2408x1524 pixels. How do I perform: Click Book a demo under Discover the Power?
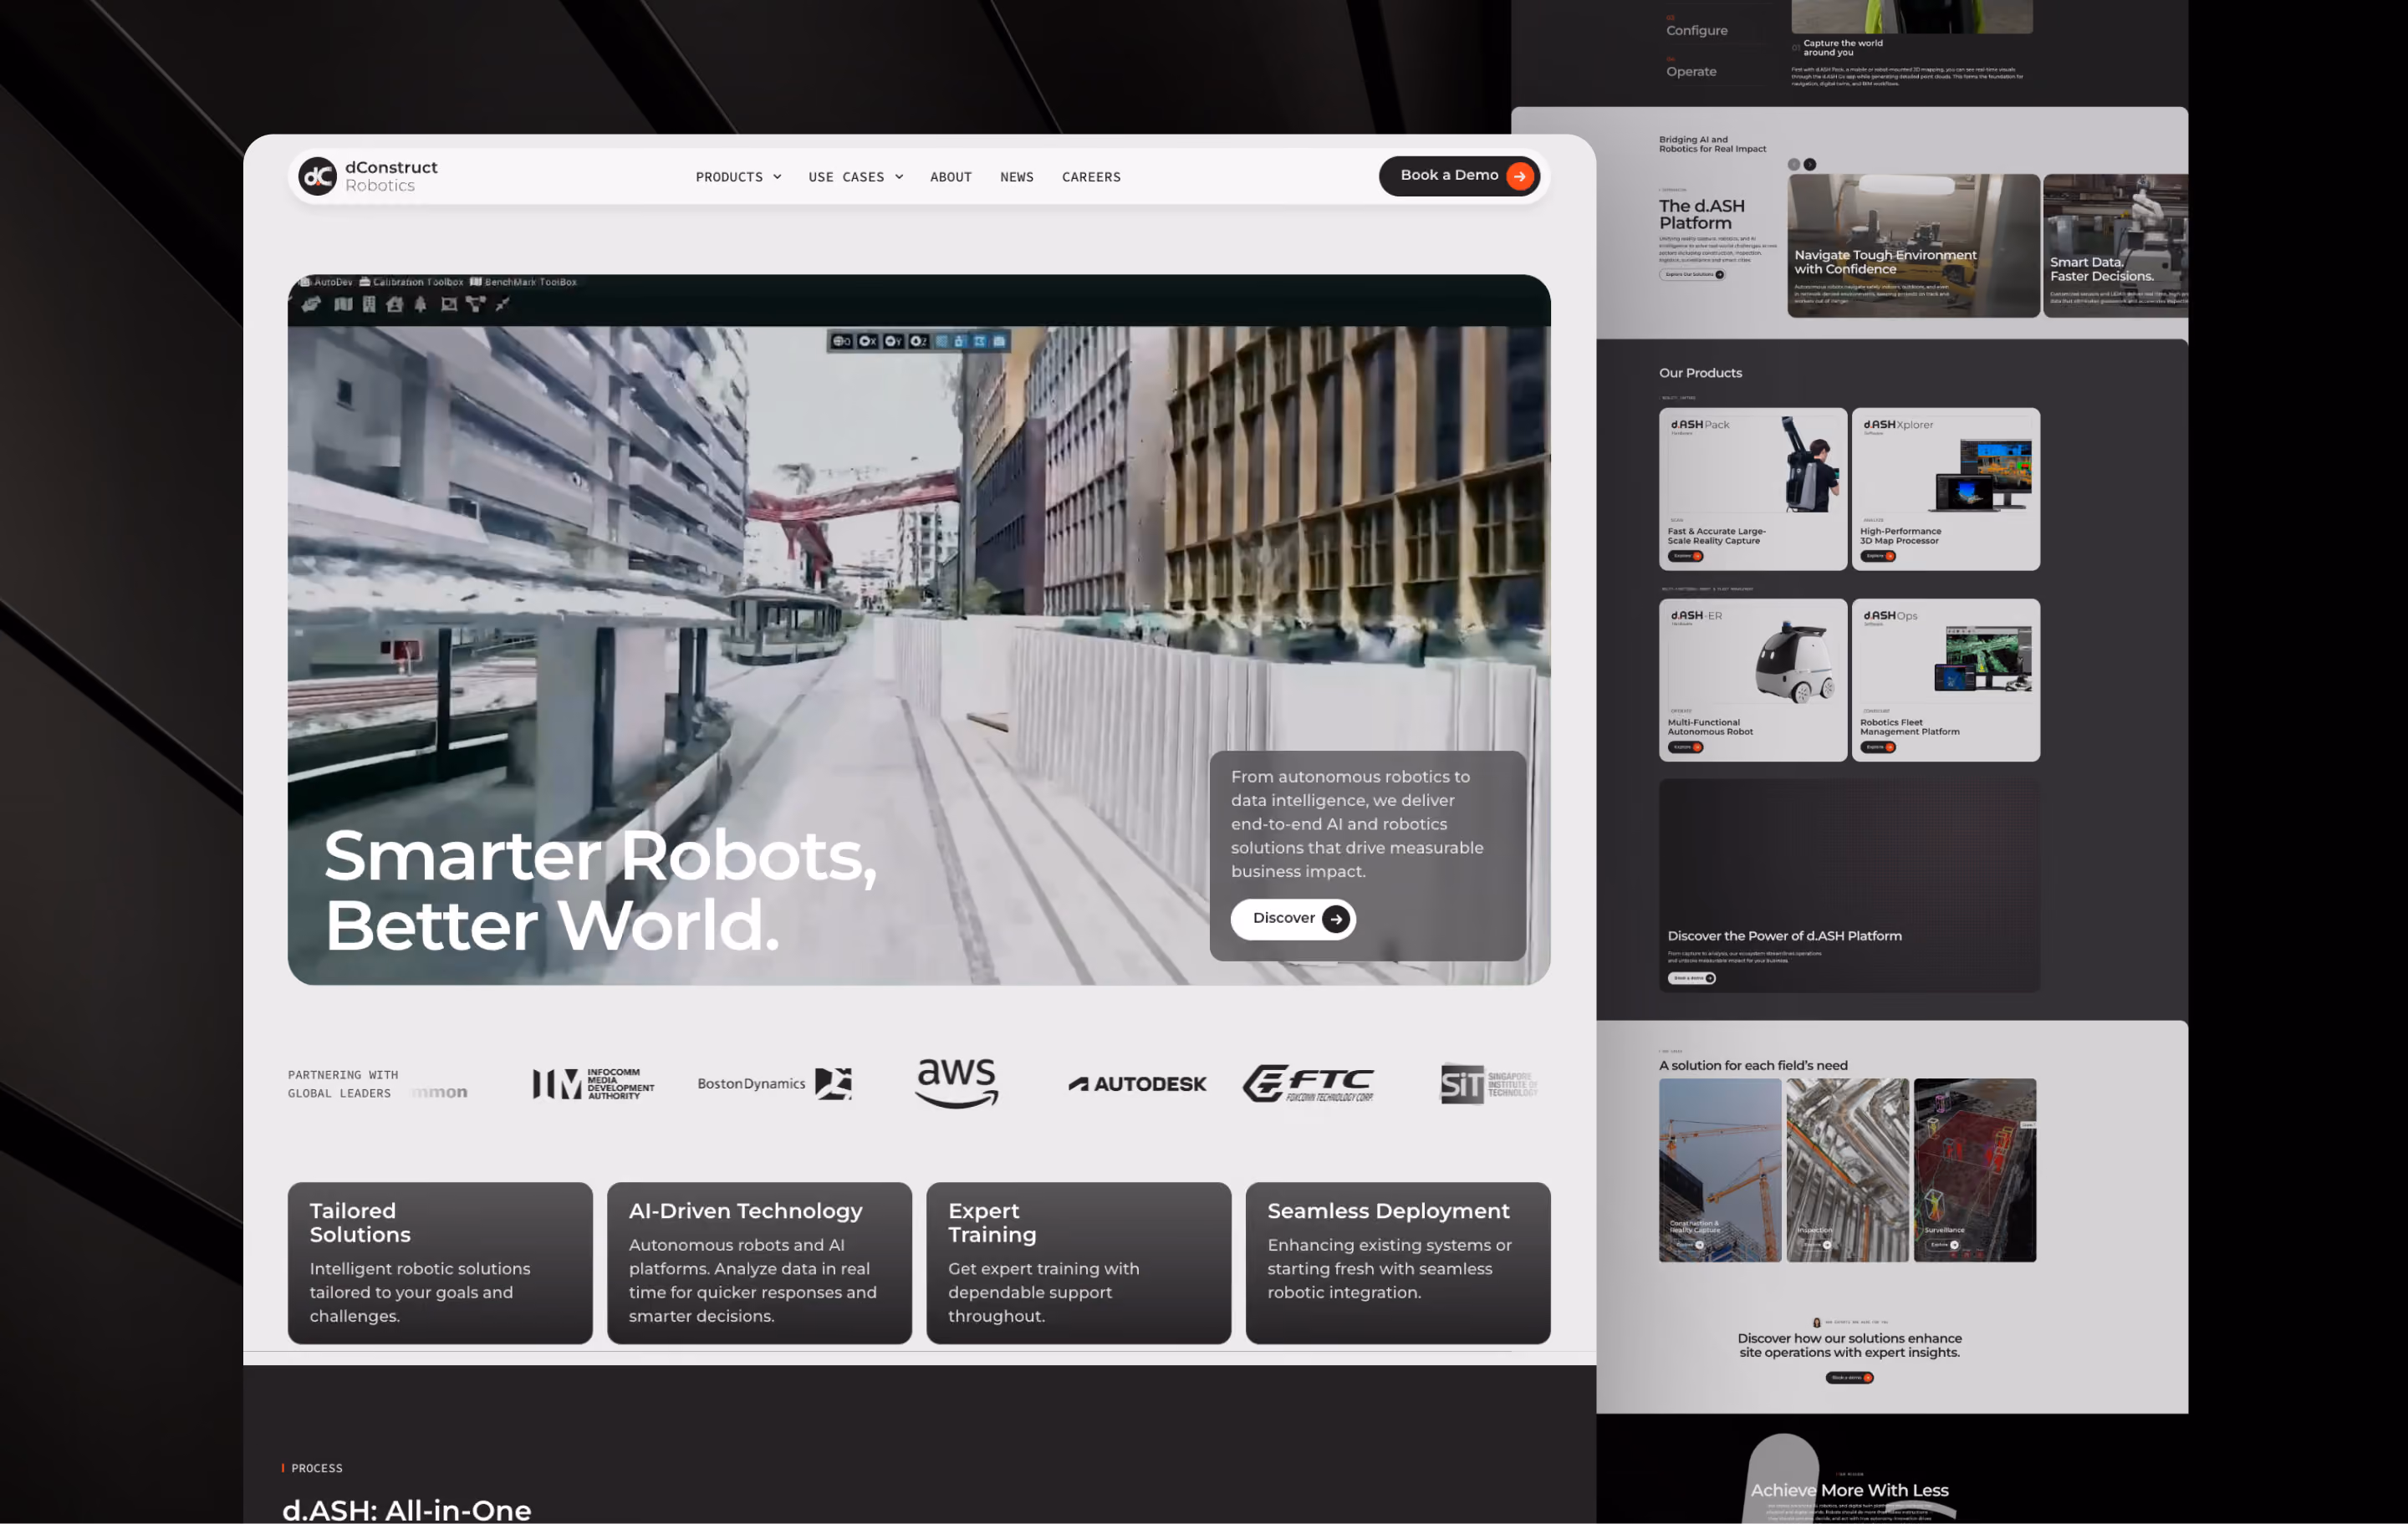1691,978
